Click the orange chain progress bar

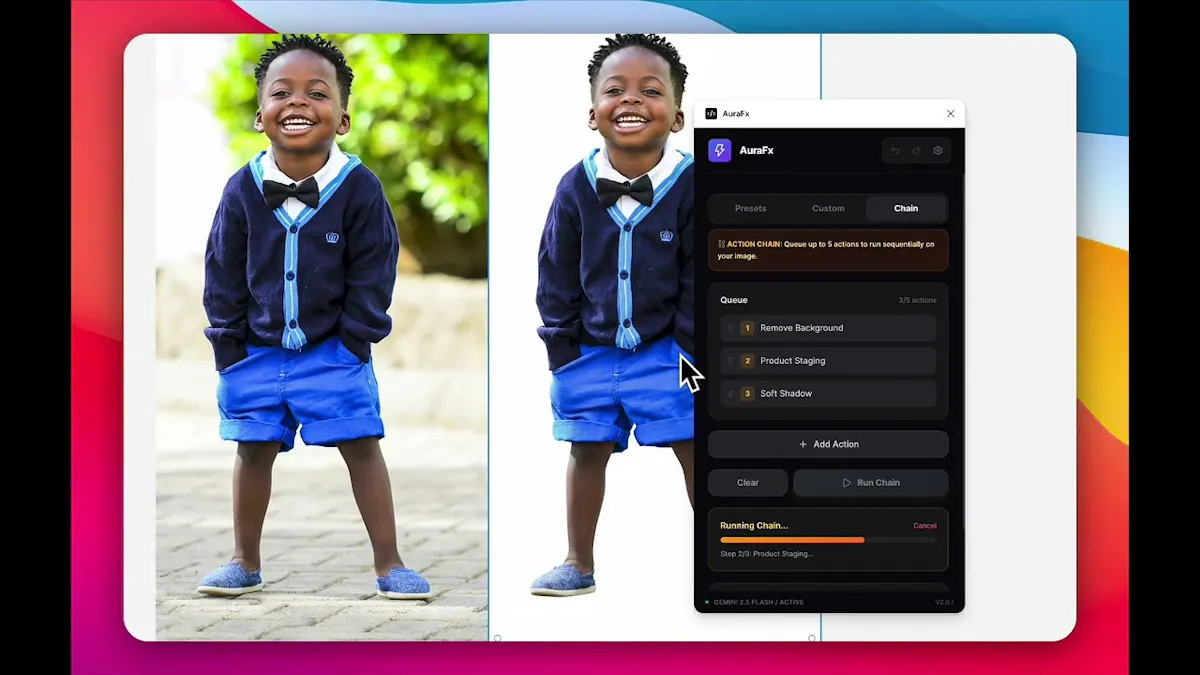pos(828,540)
